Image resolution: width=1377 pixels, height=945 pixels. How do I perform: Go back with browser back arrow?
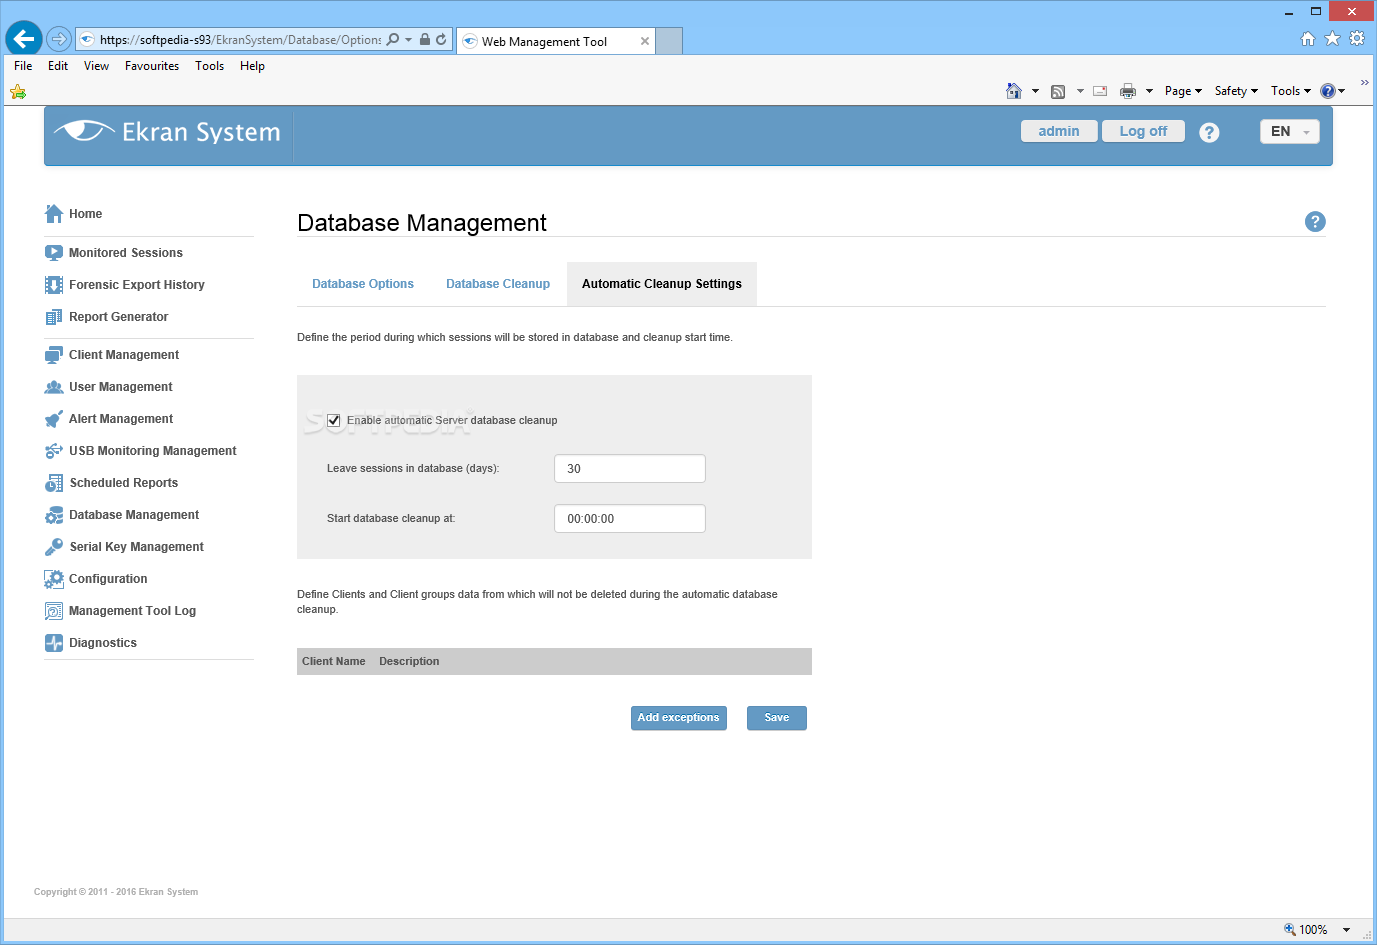[x=24, y=39]
